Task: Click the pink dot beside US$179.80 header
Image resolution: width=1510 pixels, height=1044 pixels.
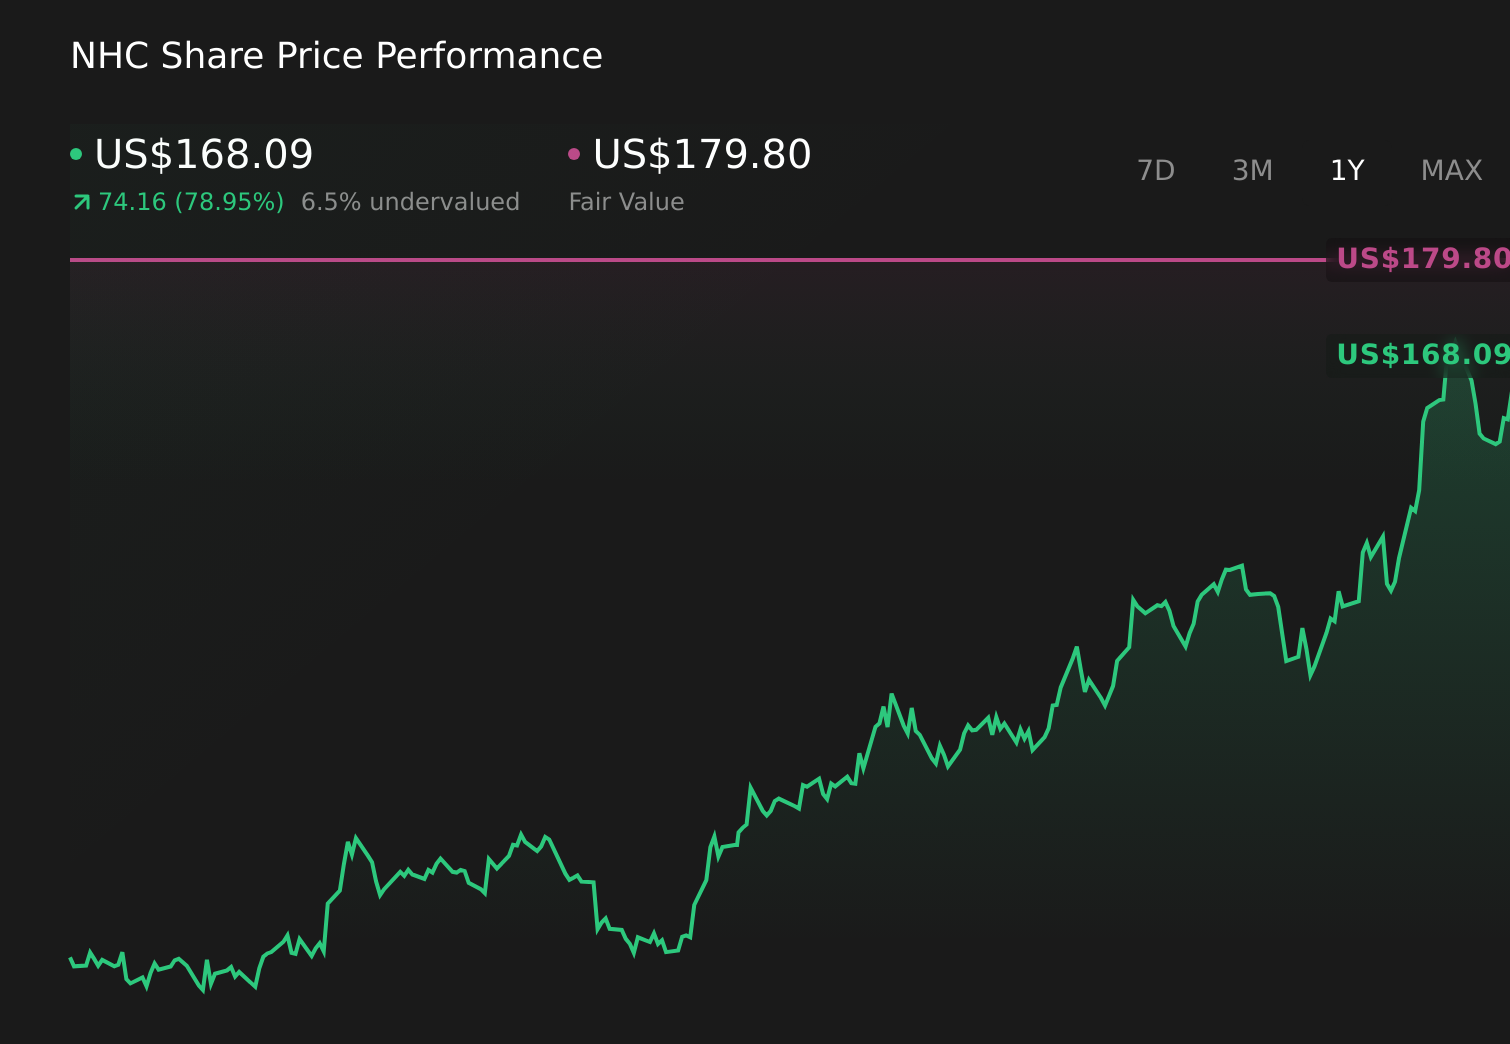Action: (x=574, y=154)
